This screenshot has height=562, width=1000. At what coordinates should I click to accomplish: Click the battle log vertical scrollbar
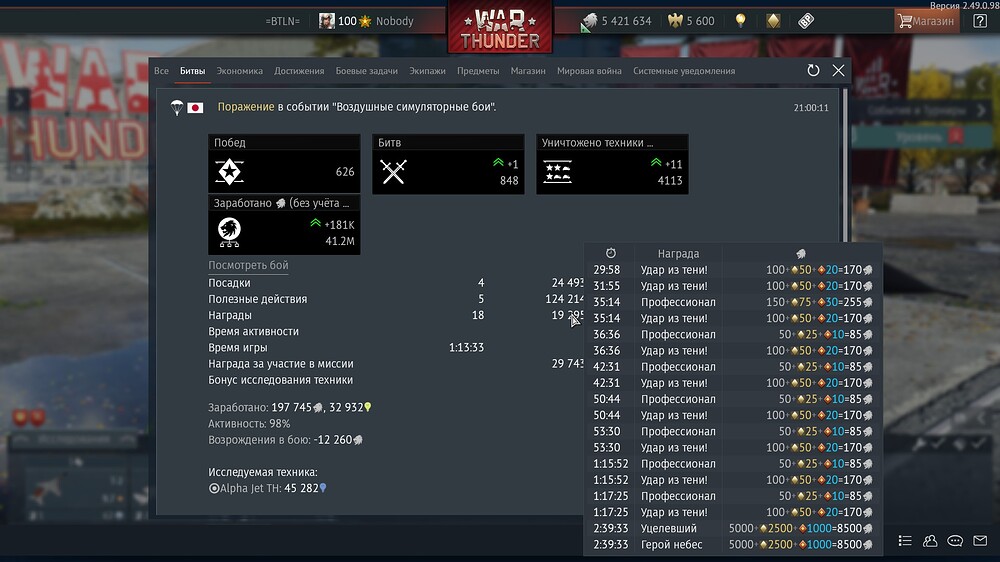click(846, 166)
